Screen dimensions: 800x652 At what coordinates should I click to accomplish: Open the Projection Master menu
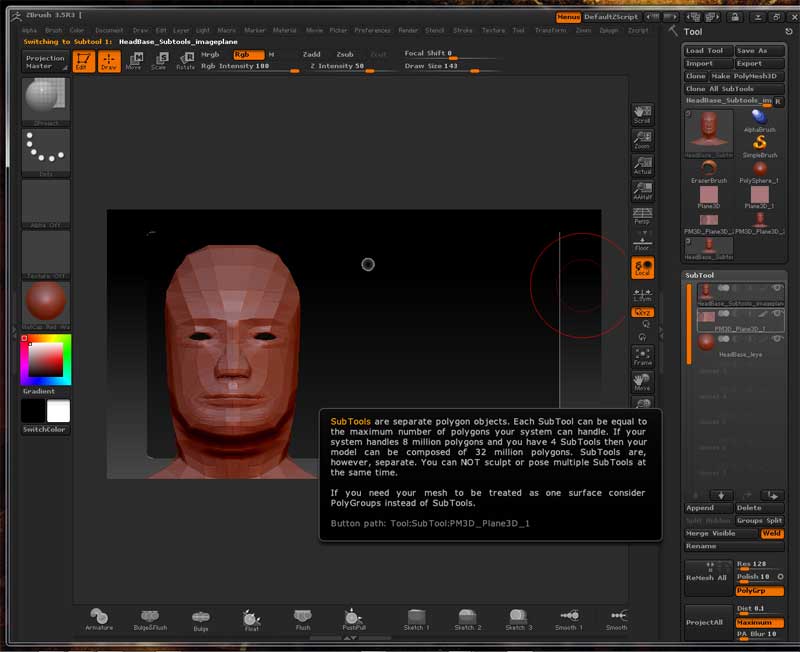(x=46, y=62)
